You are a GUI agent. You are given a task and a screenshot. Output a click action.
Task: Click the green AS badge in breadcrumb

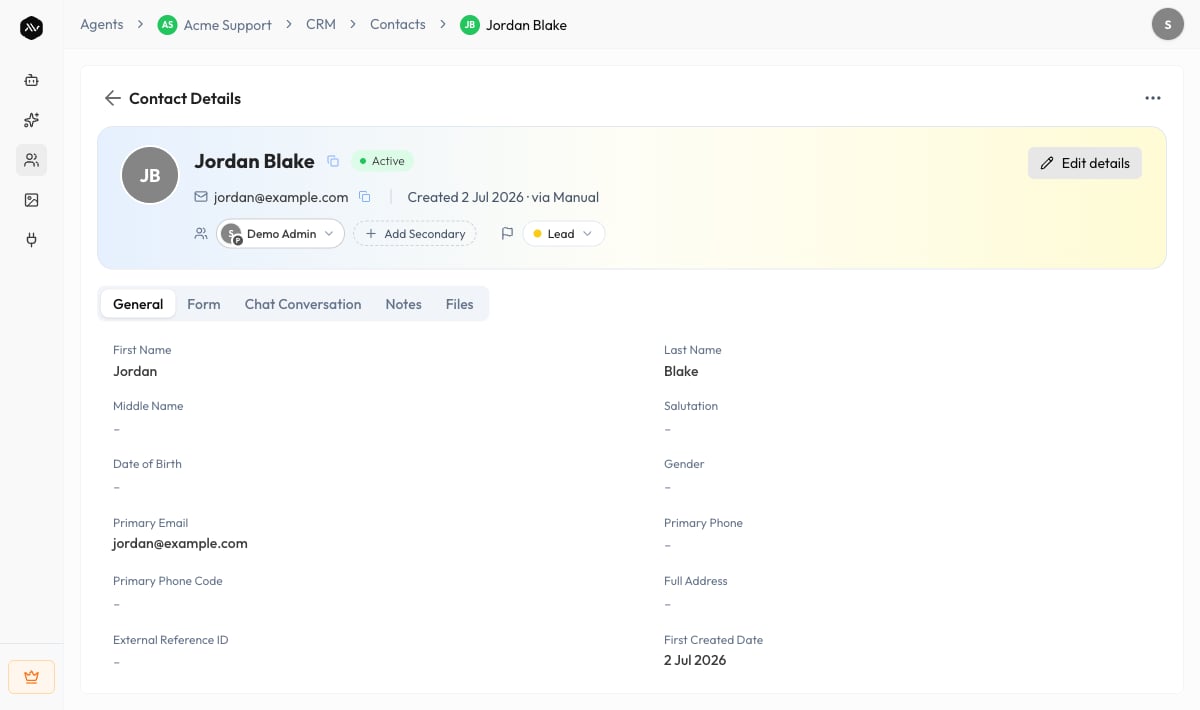tap(167, 25)
